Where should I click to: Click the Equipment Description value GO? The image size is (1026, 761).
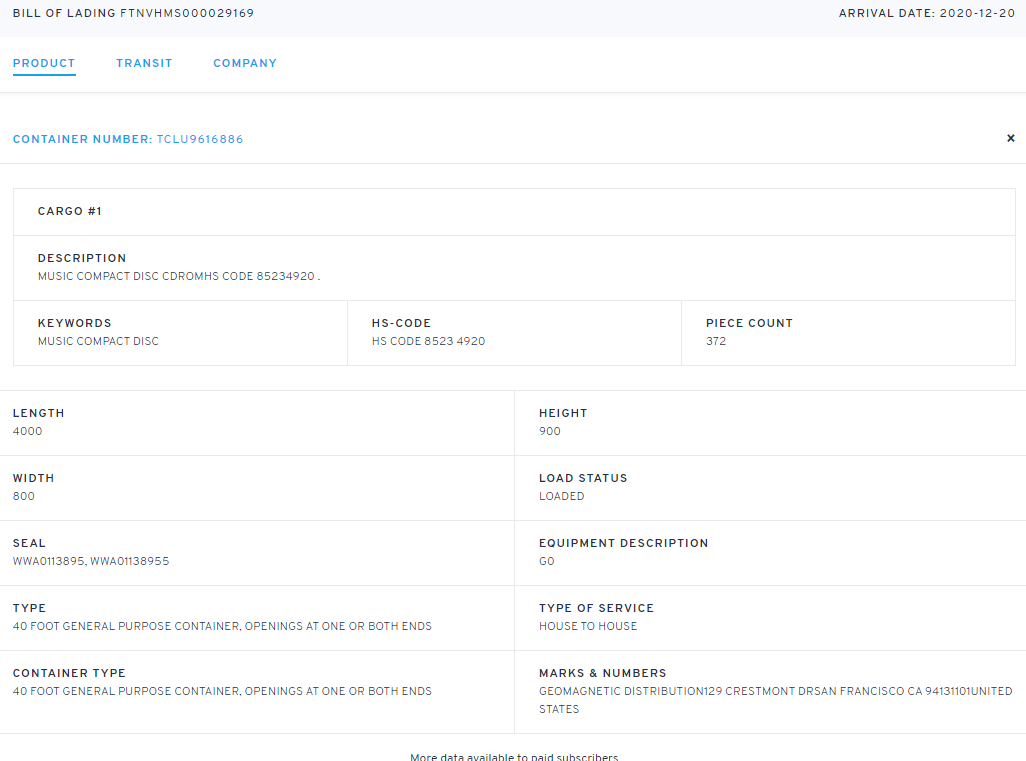point(547,561)
